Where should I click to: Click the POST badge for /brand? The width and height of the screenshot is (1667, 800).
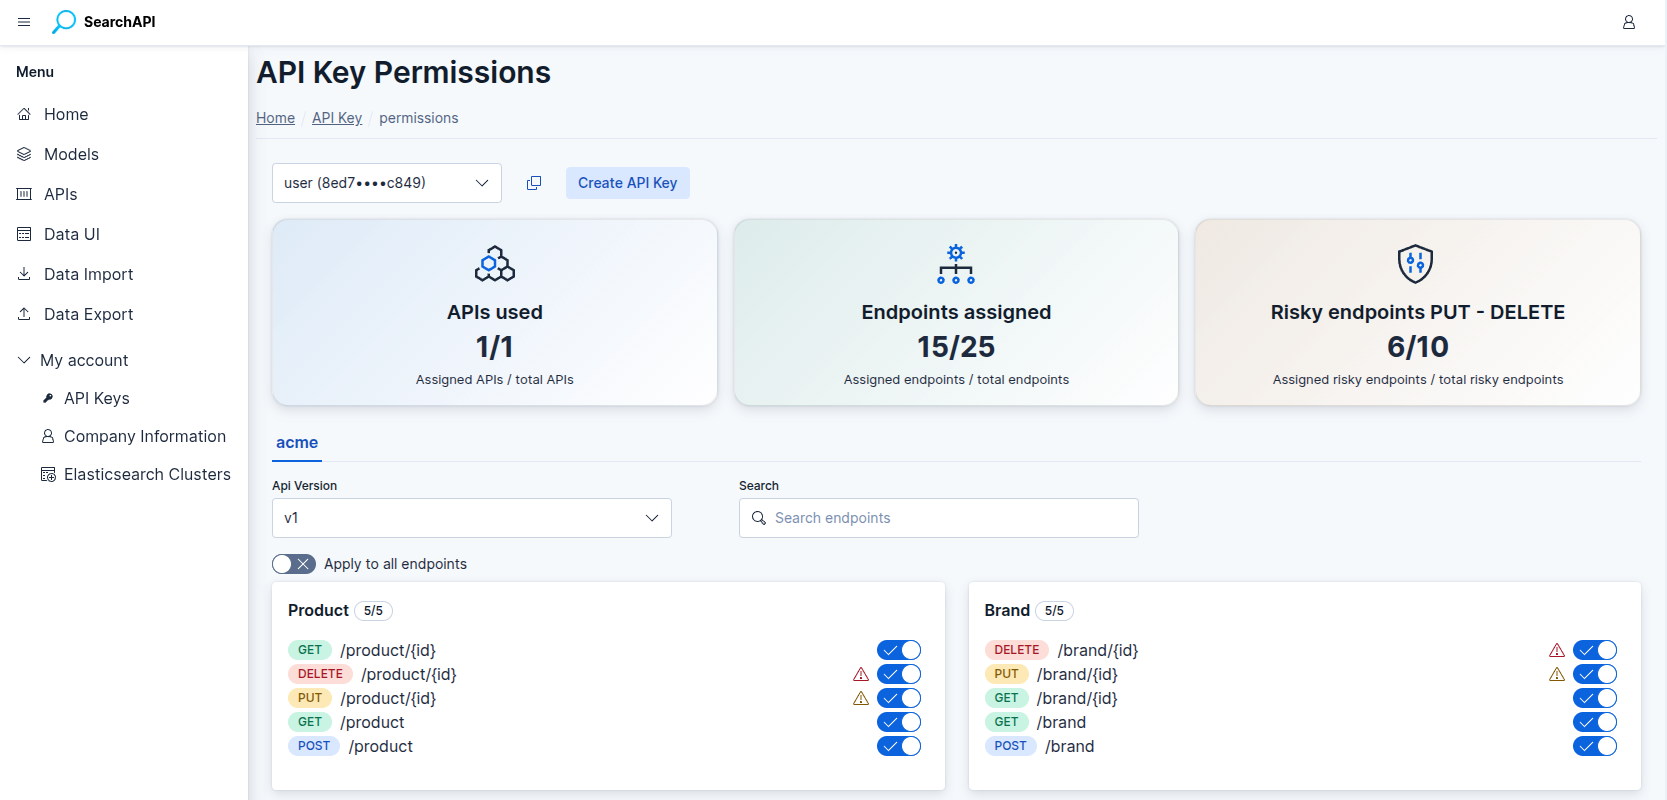pos(1010,746)
